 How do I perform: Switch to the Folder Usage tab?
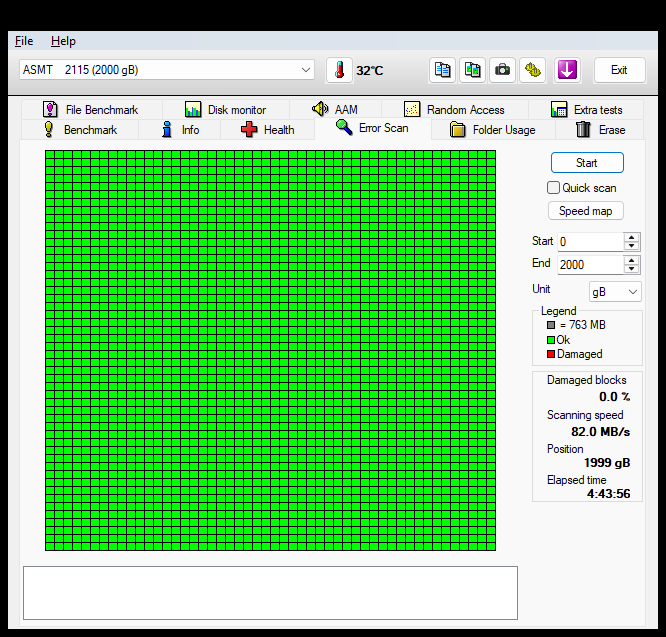pyautogui.click(x=493, y=130)
